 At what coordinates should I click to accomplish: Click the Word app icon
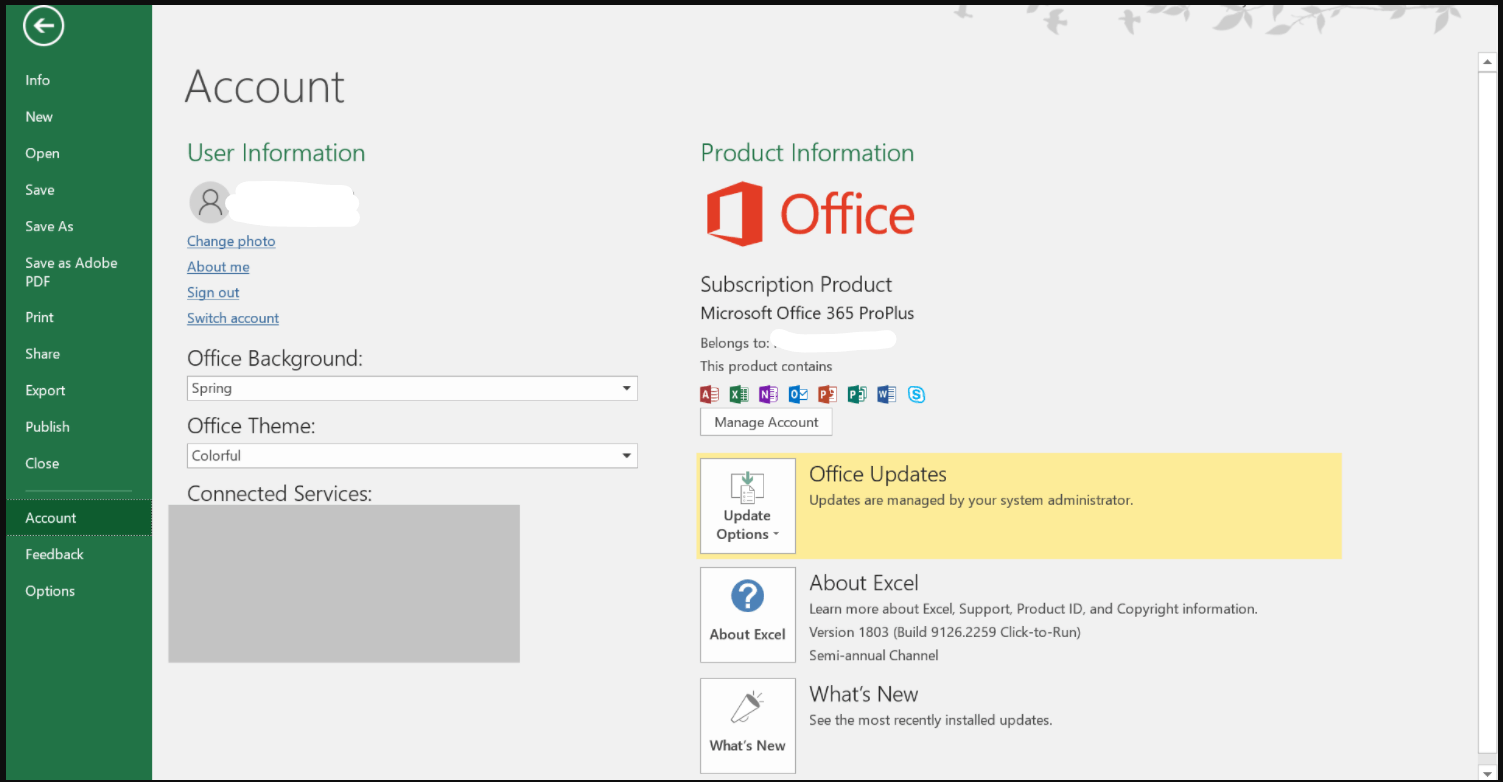tap(886, 394)
